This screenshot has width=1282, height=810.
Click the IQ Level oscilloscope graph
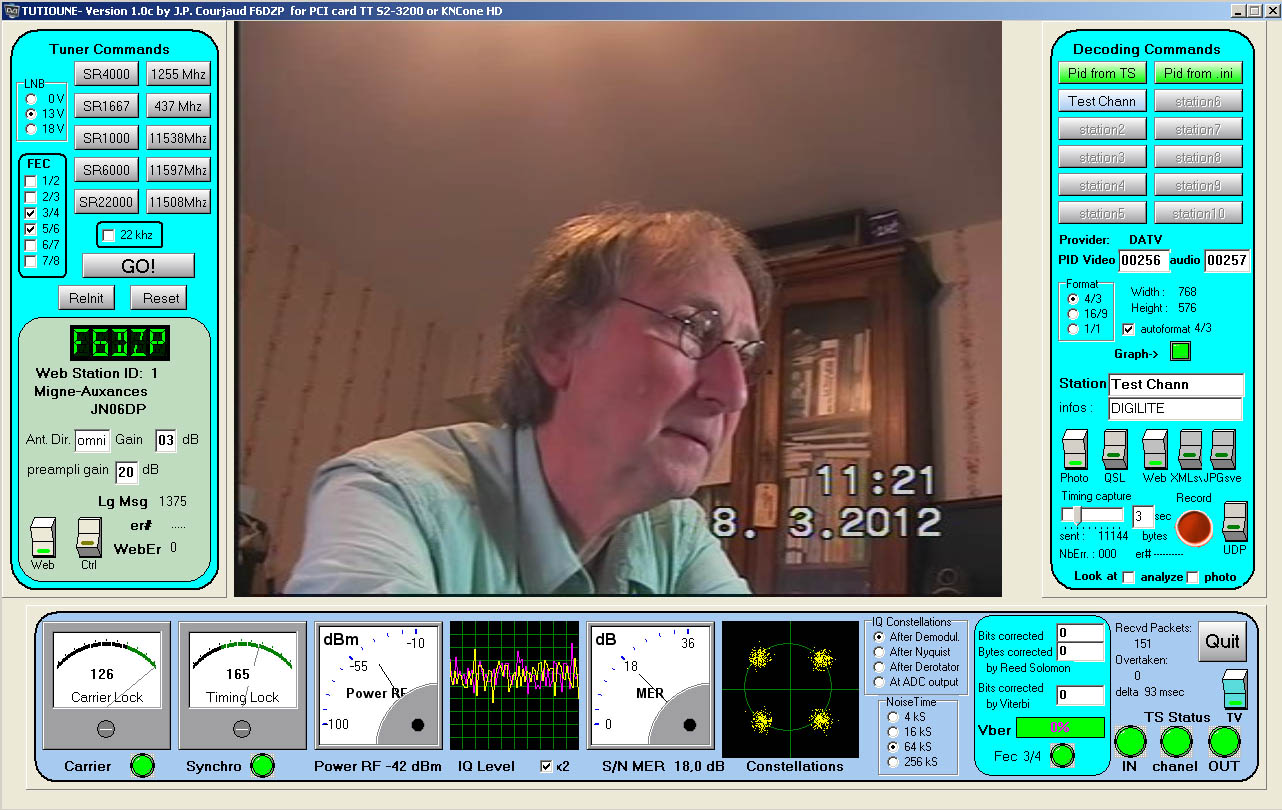point(514,686)
